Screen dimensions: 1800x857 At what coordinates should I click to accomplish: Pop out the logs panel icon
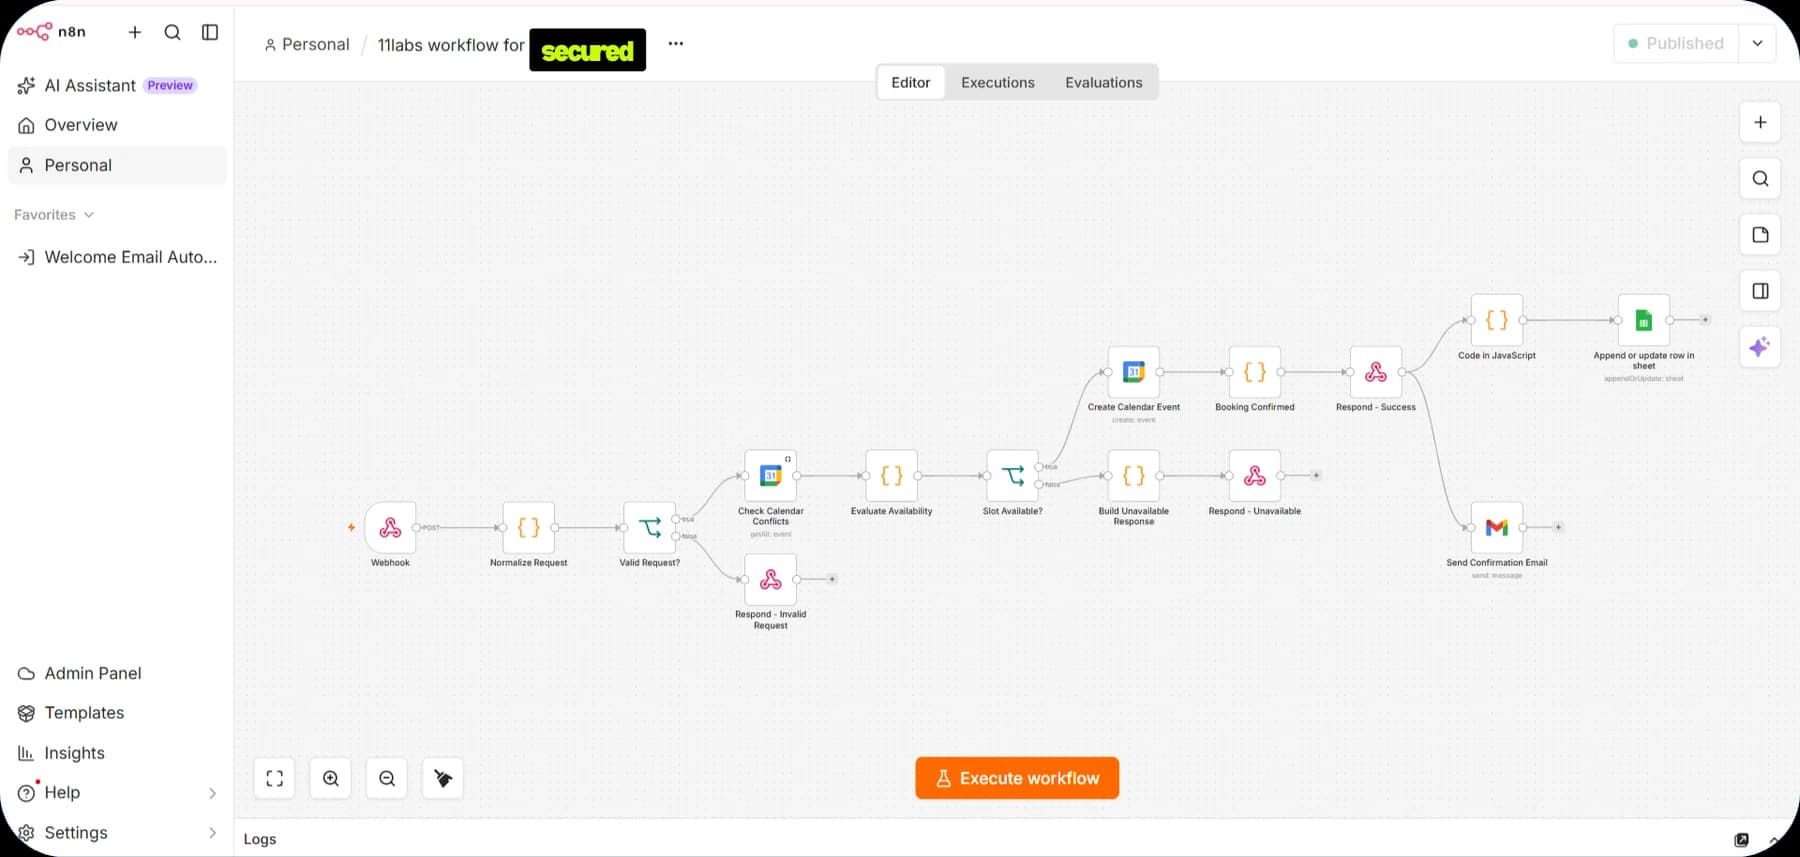click(1741, 840)
